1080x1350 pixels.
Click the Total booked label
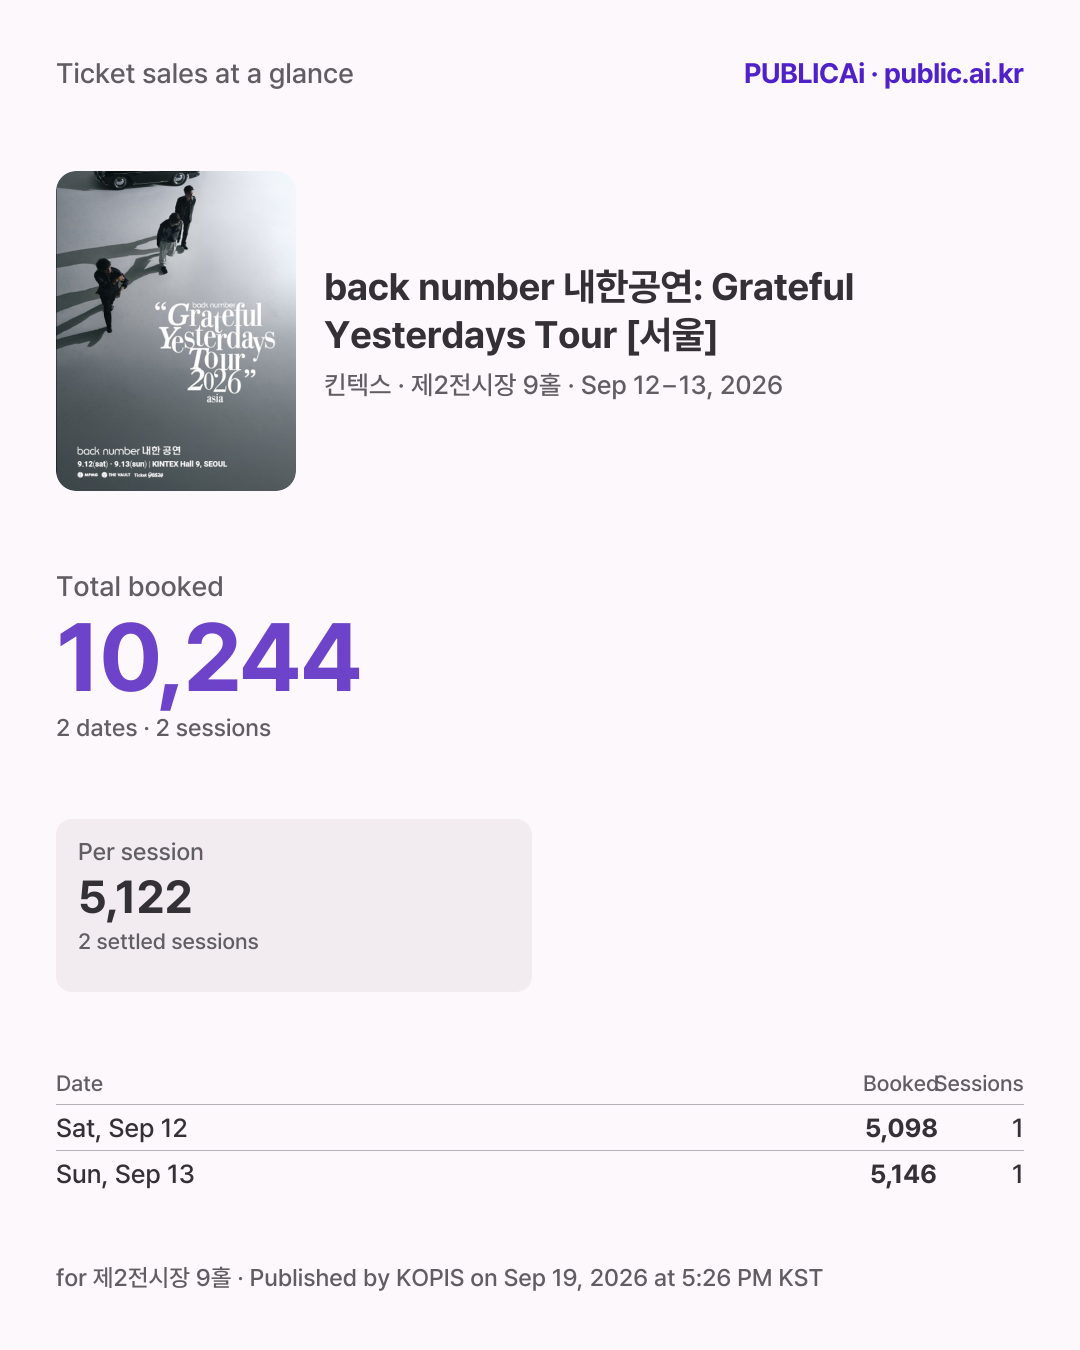140,587
